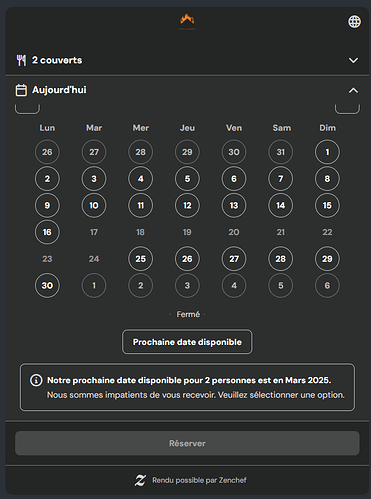Collapse the Aujourd'hui date section chevron
This screenshot has height=499, width=371.
point(353,90)
